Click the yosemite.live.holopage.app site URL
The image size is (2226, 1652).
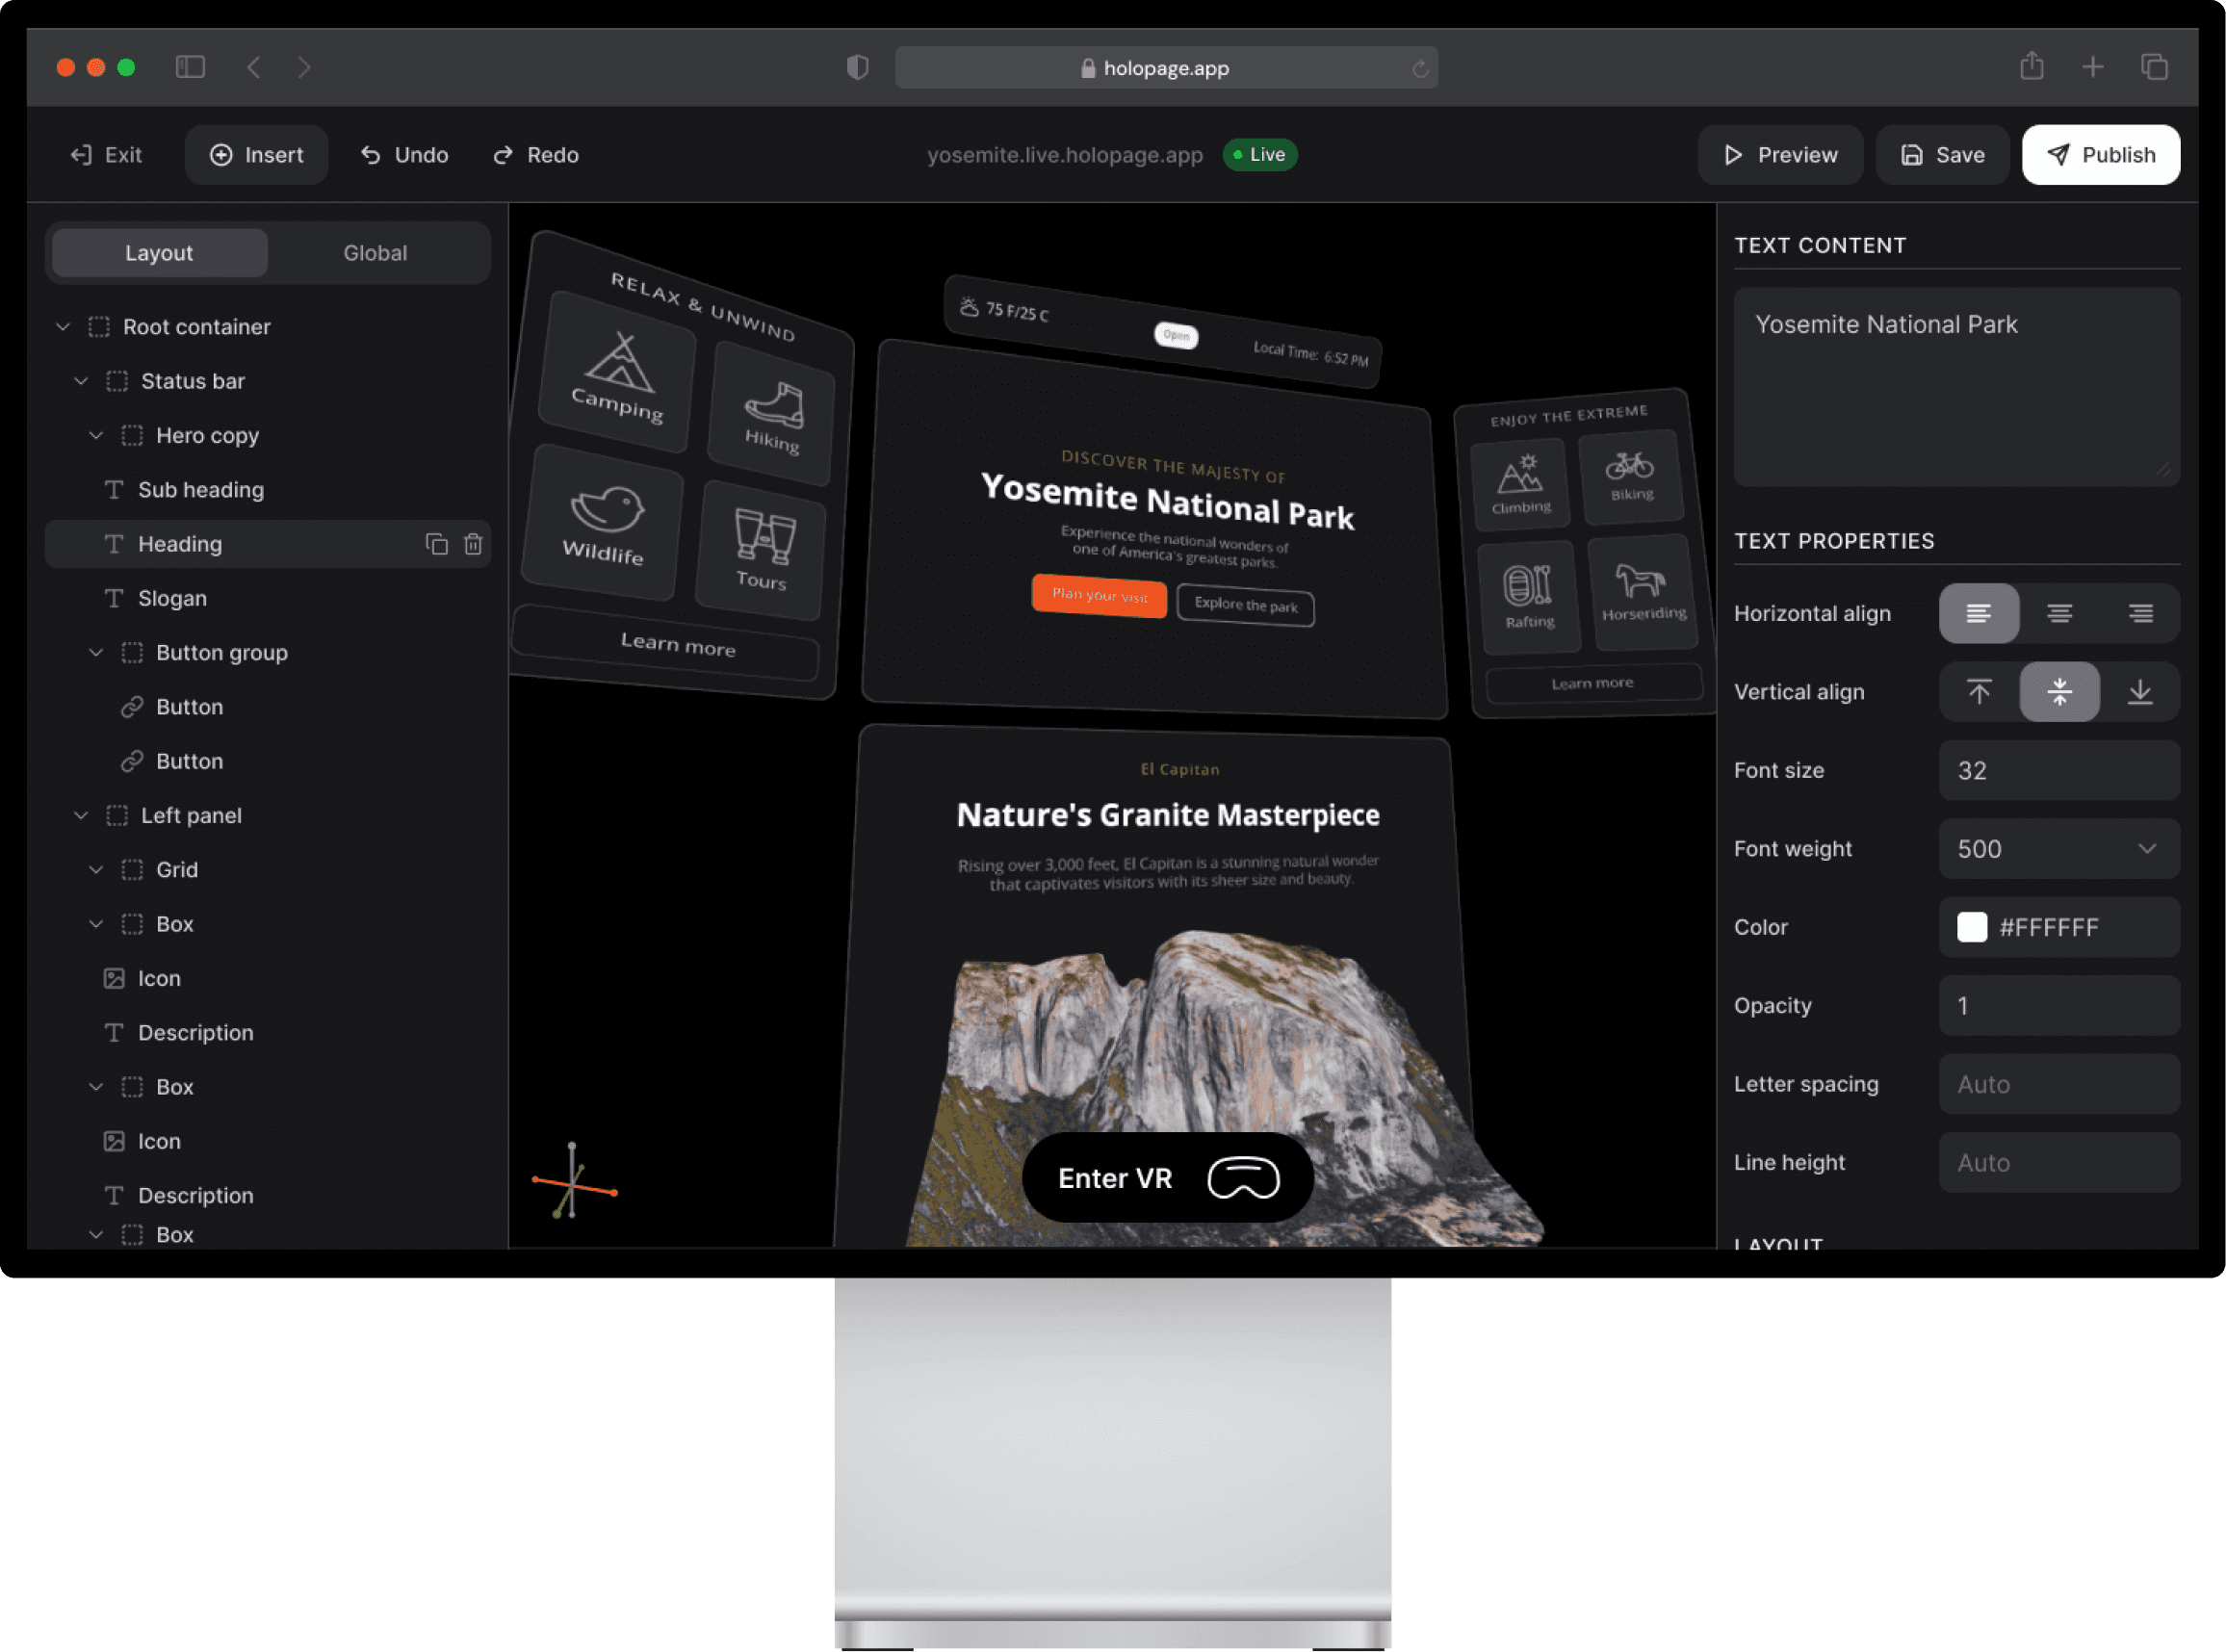point(1064,155)
